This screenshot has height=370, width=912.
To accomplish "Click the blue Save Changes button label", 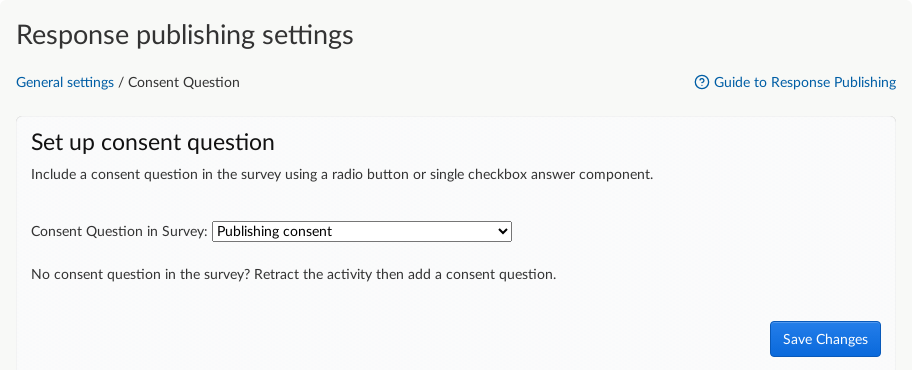I will (x=825, y=339).
